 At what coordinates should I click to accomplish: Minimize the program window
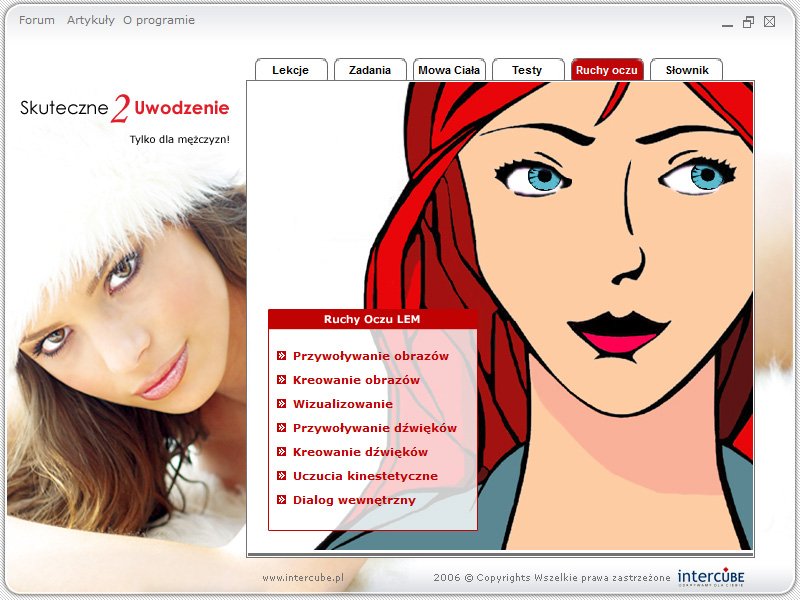tap(726, 23)
